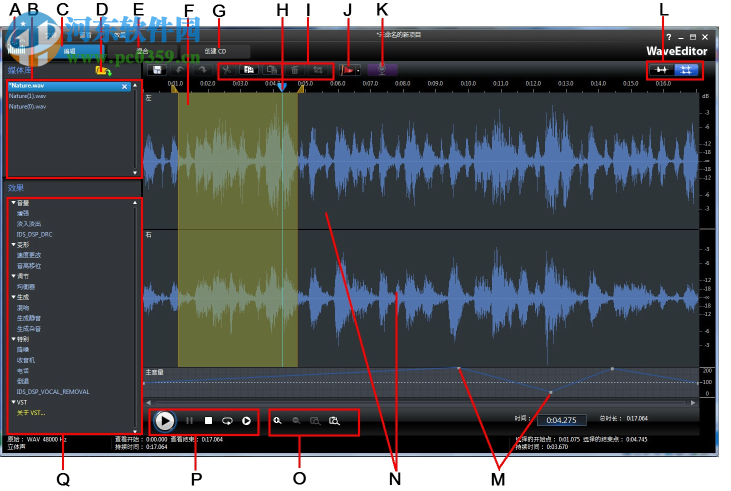
Task: Select the IDS_DSP_DRC effect
Action: 34,235
